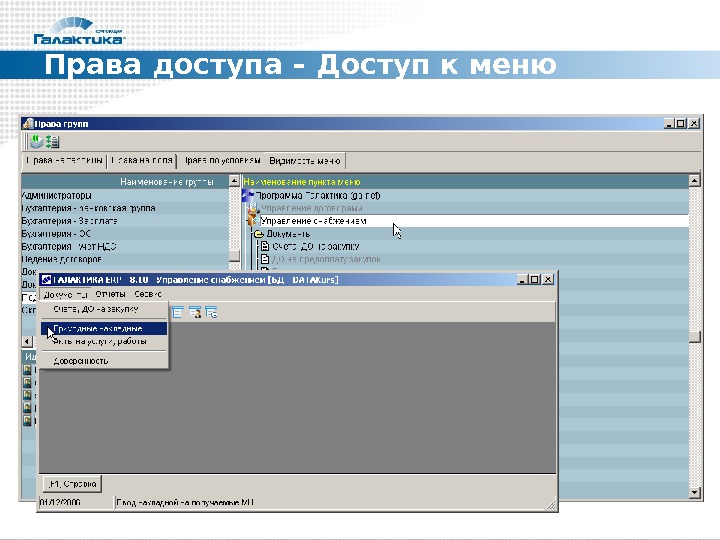This screenshot has width=720, height=540.
Task: Choose Приходные накладные in the dropdown menu
Action: click(x=104, y=328)
